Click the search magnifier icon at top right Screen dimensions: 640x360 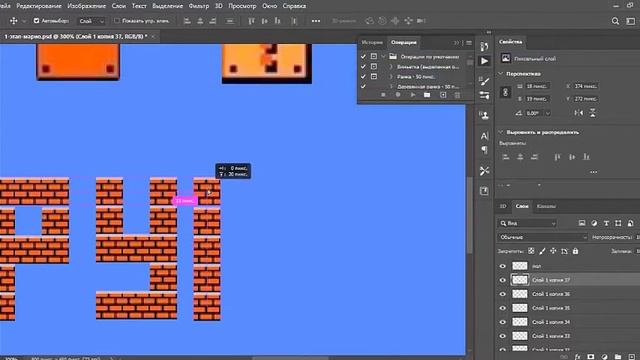(615, 21)
